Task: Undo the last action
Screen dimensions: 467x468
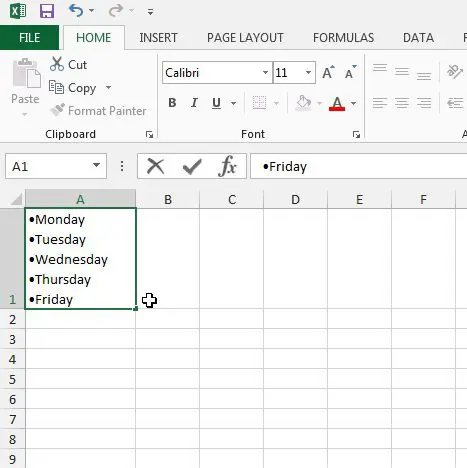Action: click(x=76, y=11)
